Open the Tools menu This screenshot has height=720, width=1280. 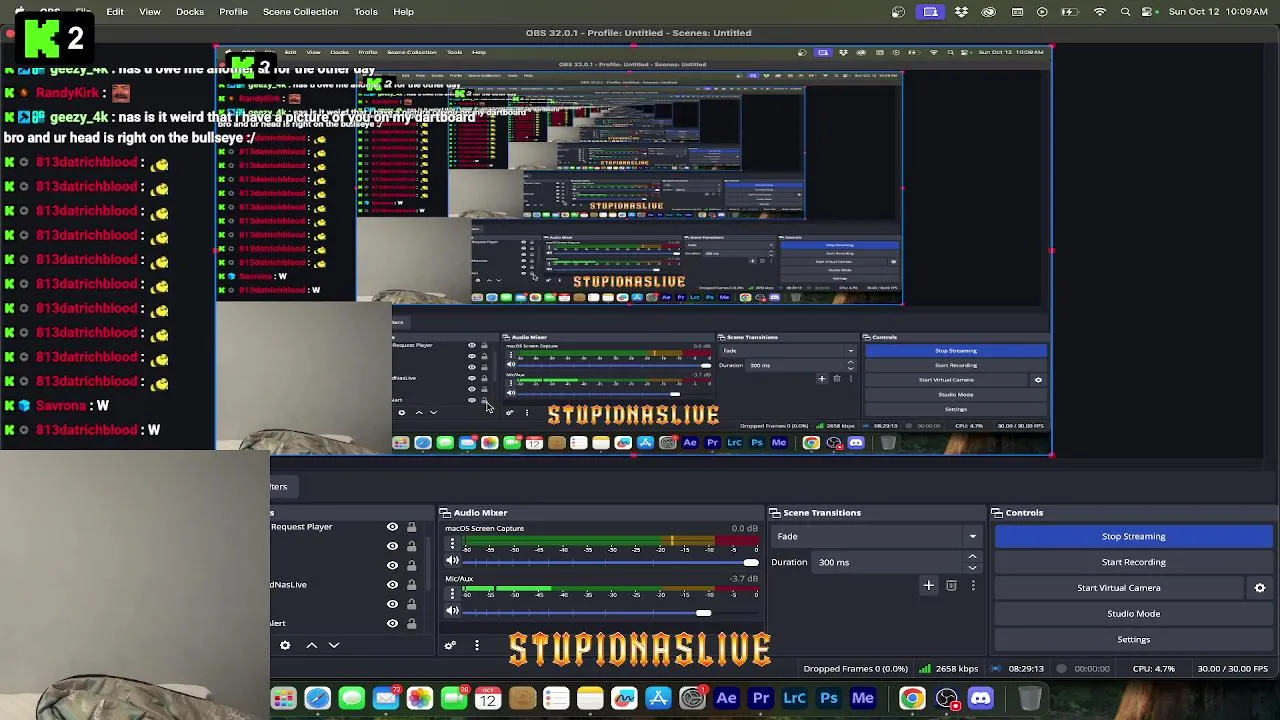(x=366, y=12)
